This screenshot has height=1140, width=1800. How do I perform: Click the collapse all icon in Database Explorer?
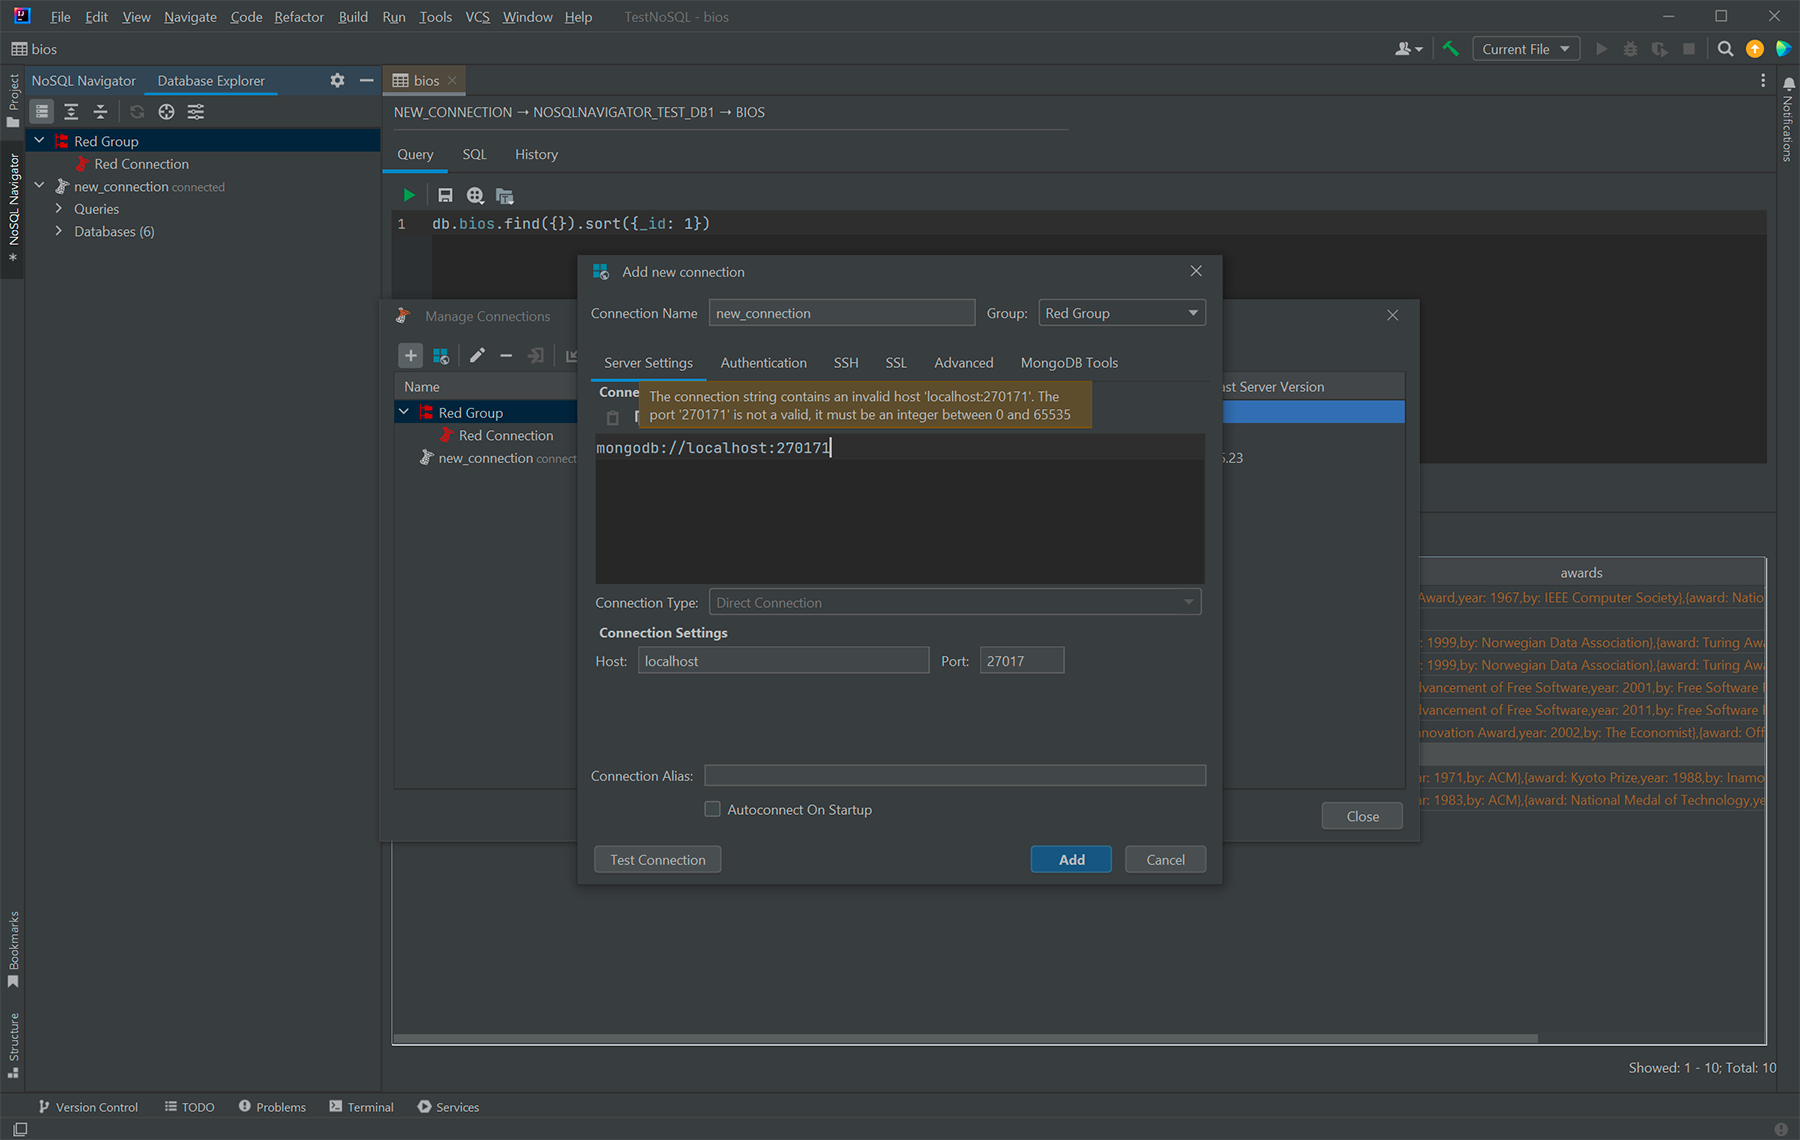pyautogui.click(x=100, y=112)
